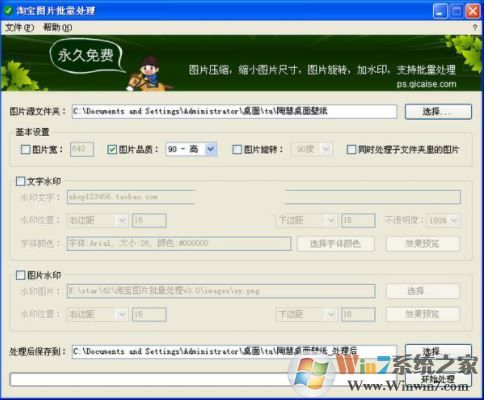Click the processing progress bar
This screenshot has height=400, width=485.
click(203, 380)
